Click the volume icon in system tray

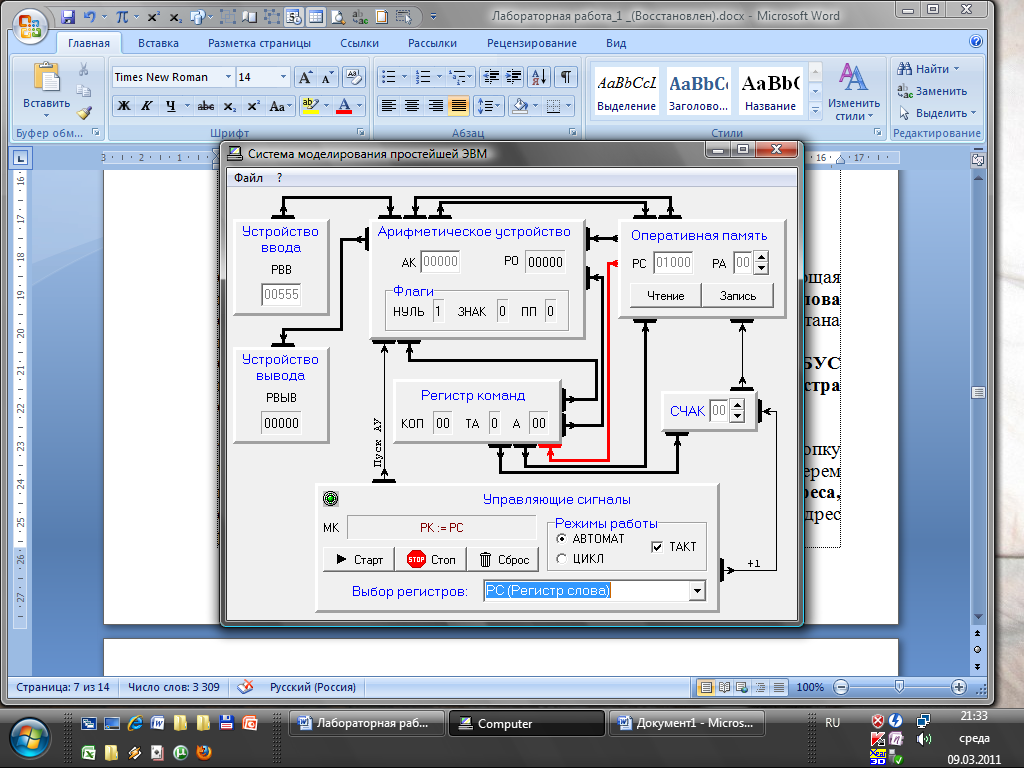923,739
